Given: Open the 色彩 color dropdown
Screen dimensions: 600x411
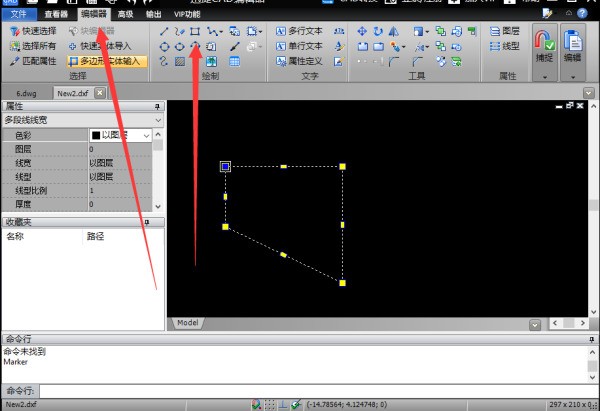Looking at the screenshot, I should 147,135.
